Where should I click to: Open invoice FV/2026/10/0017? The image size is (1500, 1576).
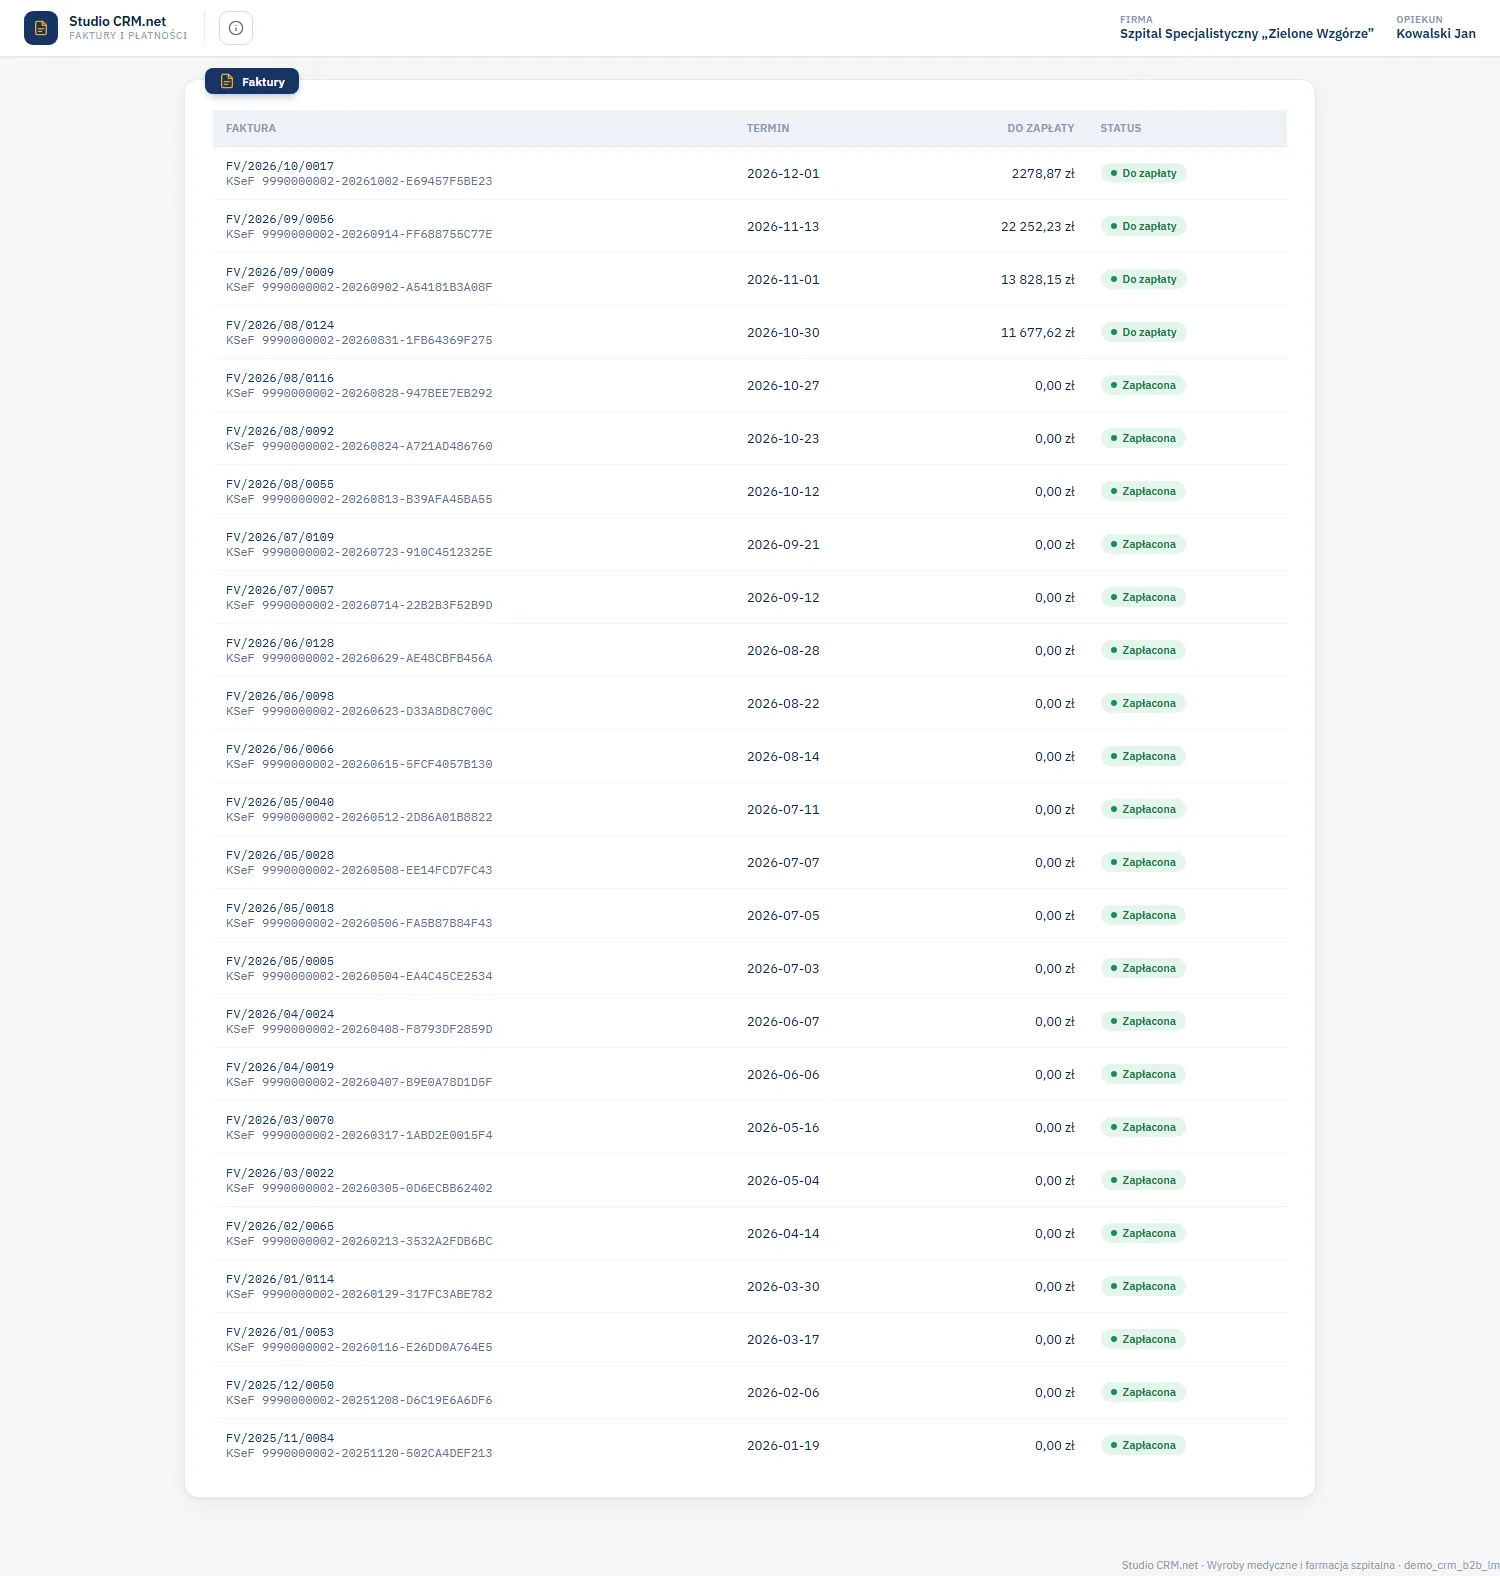point(280,166)
